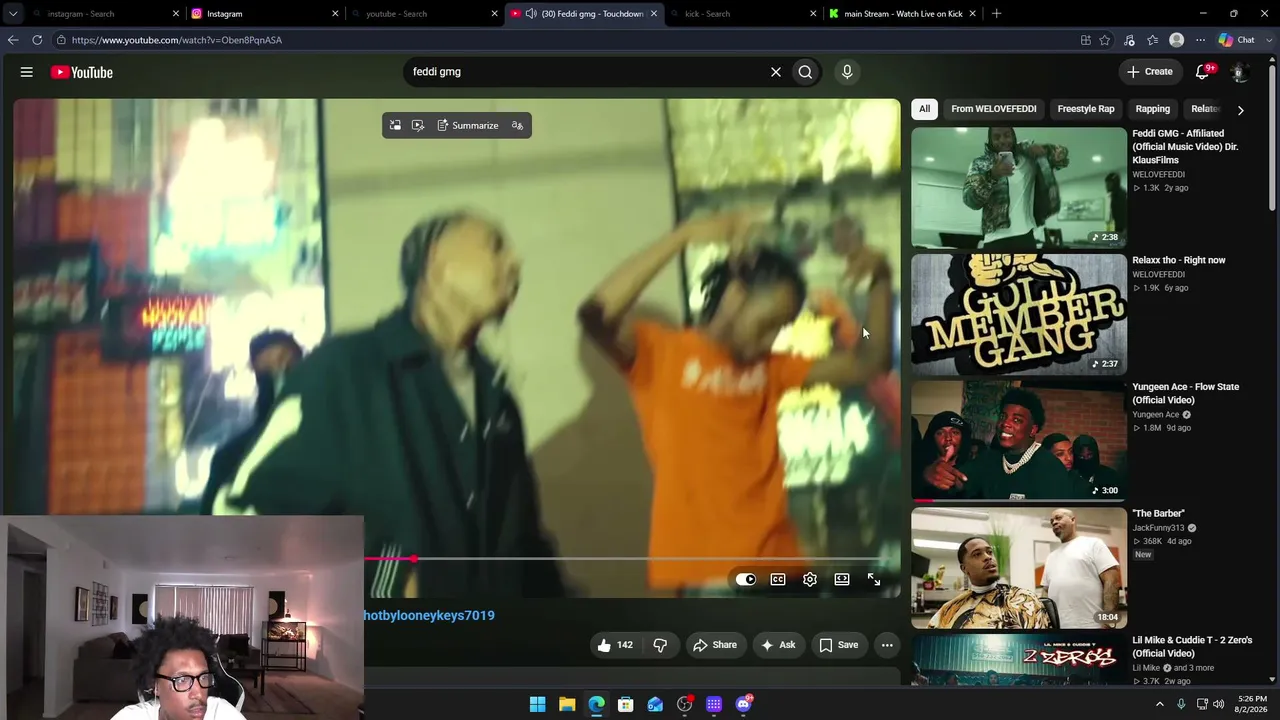
Task: Enter full screen video mode
Action: click(874, 579)
